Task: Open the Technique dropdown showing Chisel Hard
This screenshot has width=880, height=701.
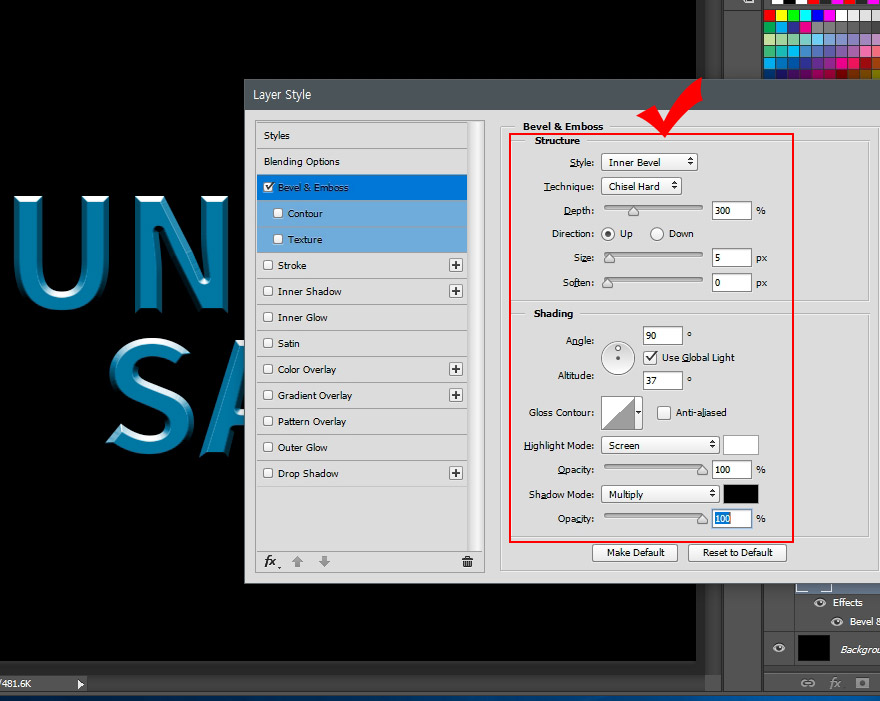Action: 641,186
